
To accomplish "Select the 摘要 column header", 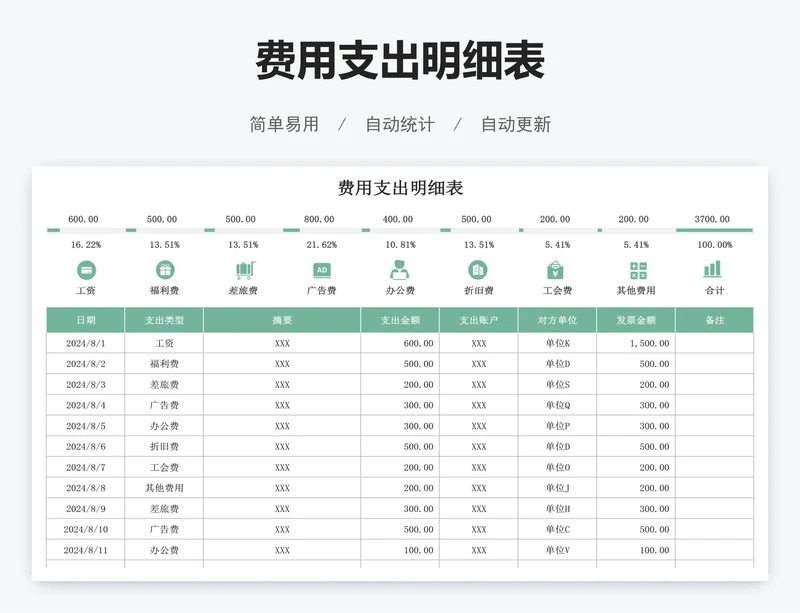I will 282,320.
